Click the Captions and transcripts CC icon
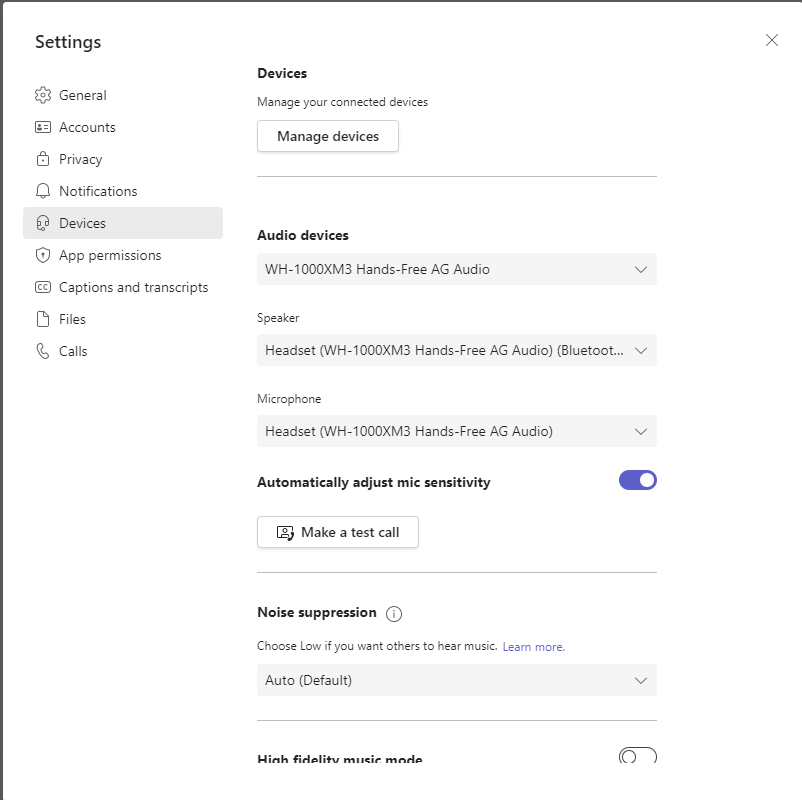Viewport: 802px width, 800px height. click(x=42, y=287)
